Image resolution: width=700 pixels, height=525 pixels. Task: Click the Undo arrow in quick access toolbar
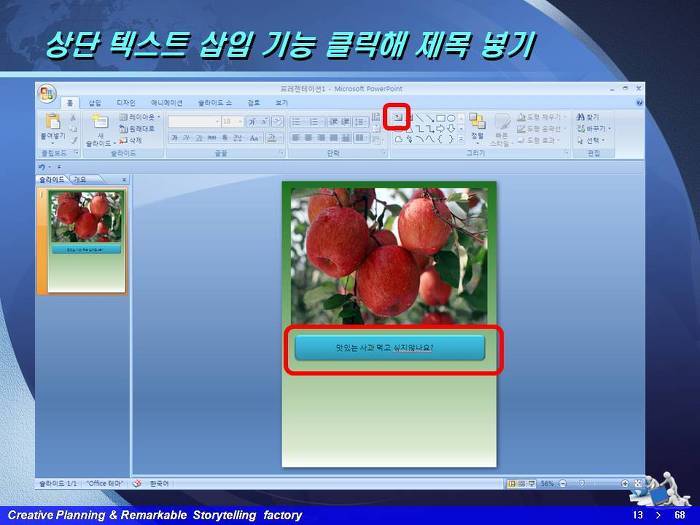click(x=42, y=167)
